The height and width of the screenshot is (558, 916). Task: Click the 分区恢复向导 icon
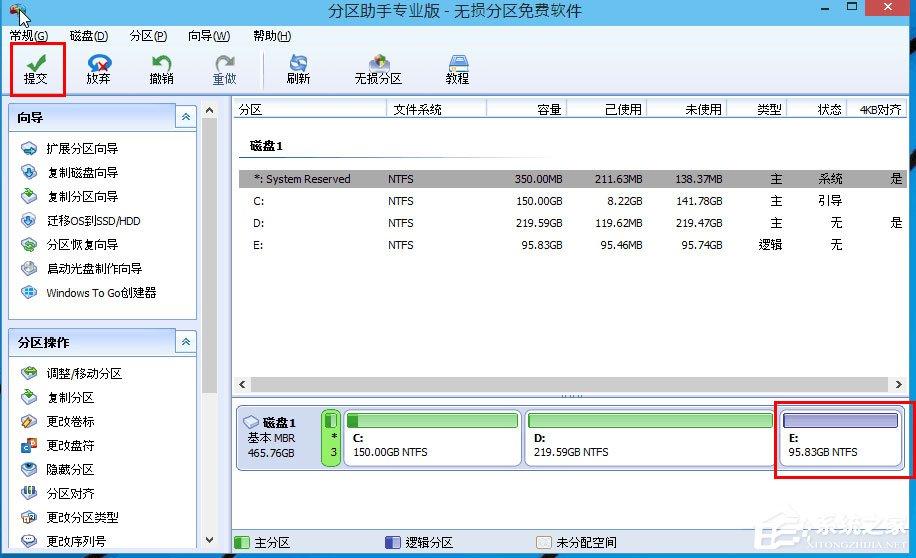(29, 244)
